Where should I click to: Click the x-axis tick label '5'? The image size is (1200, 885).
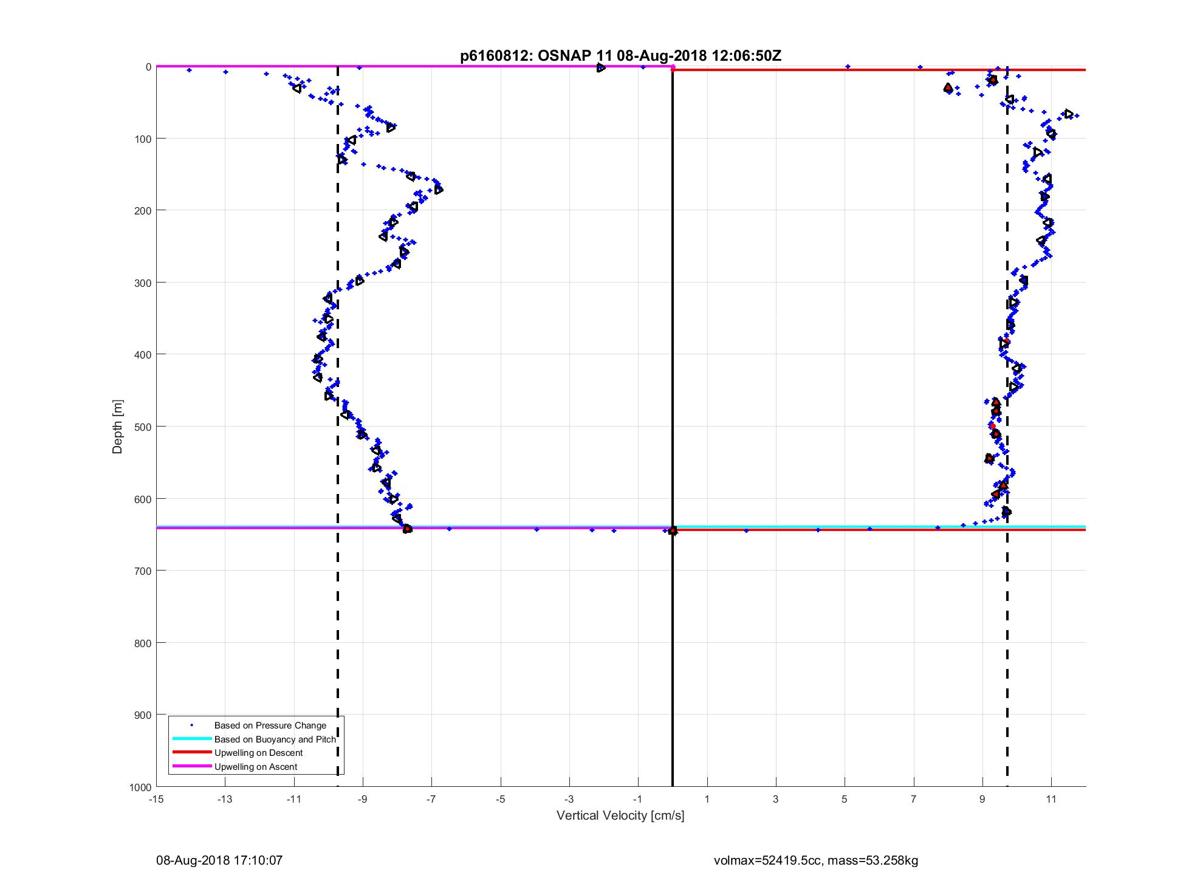pyautogui.click(x=845, y=799)
